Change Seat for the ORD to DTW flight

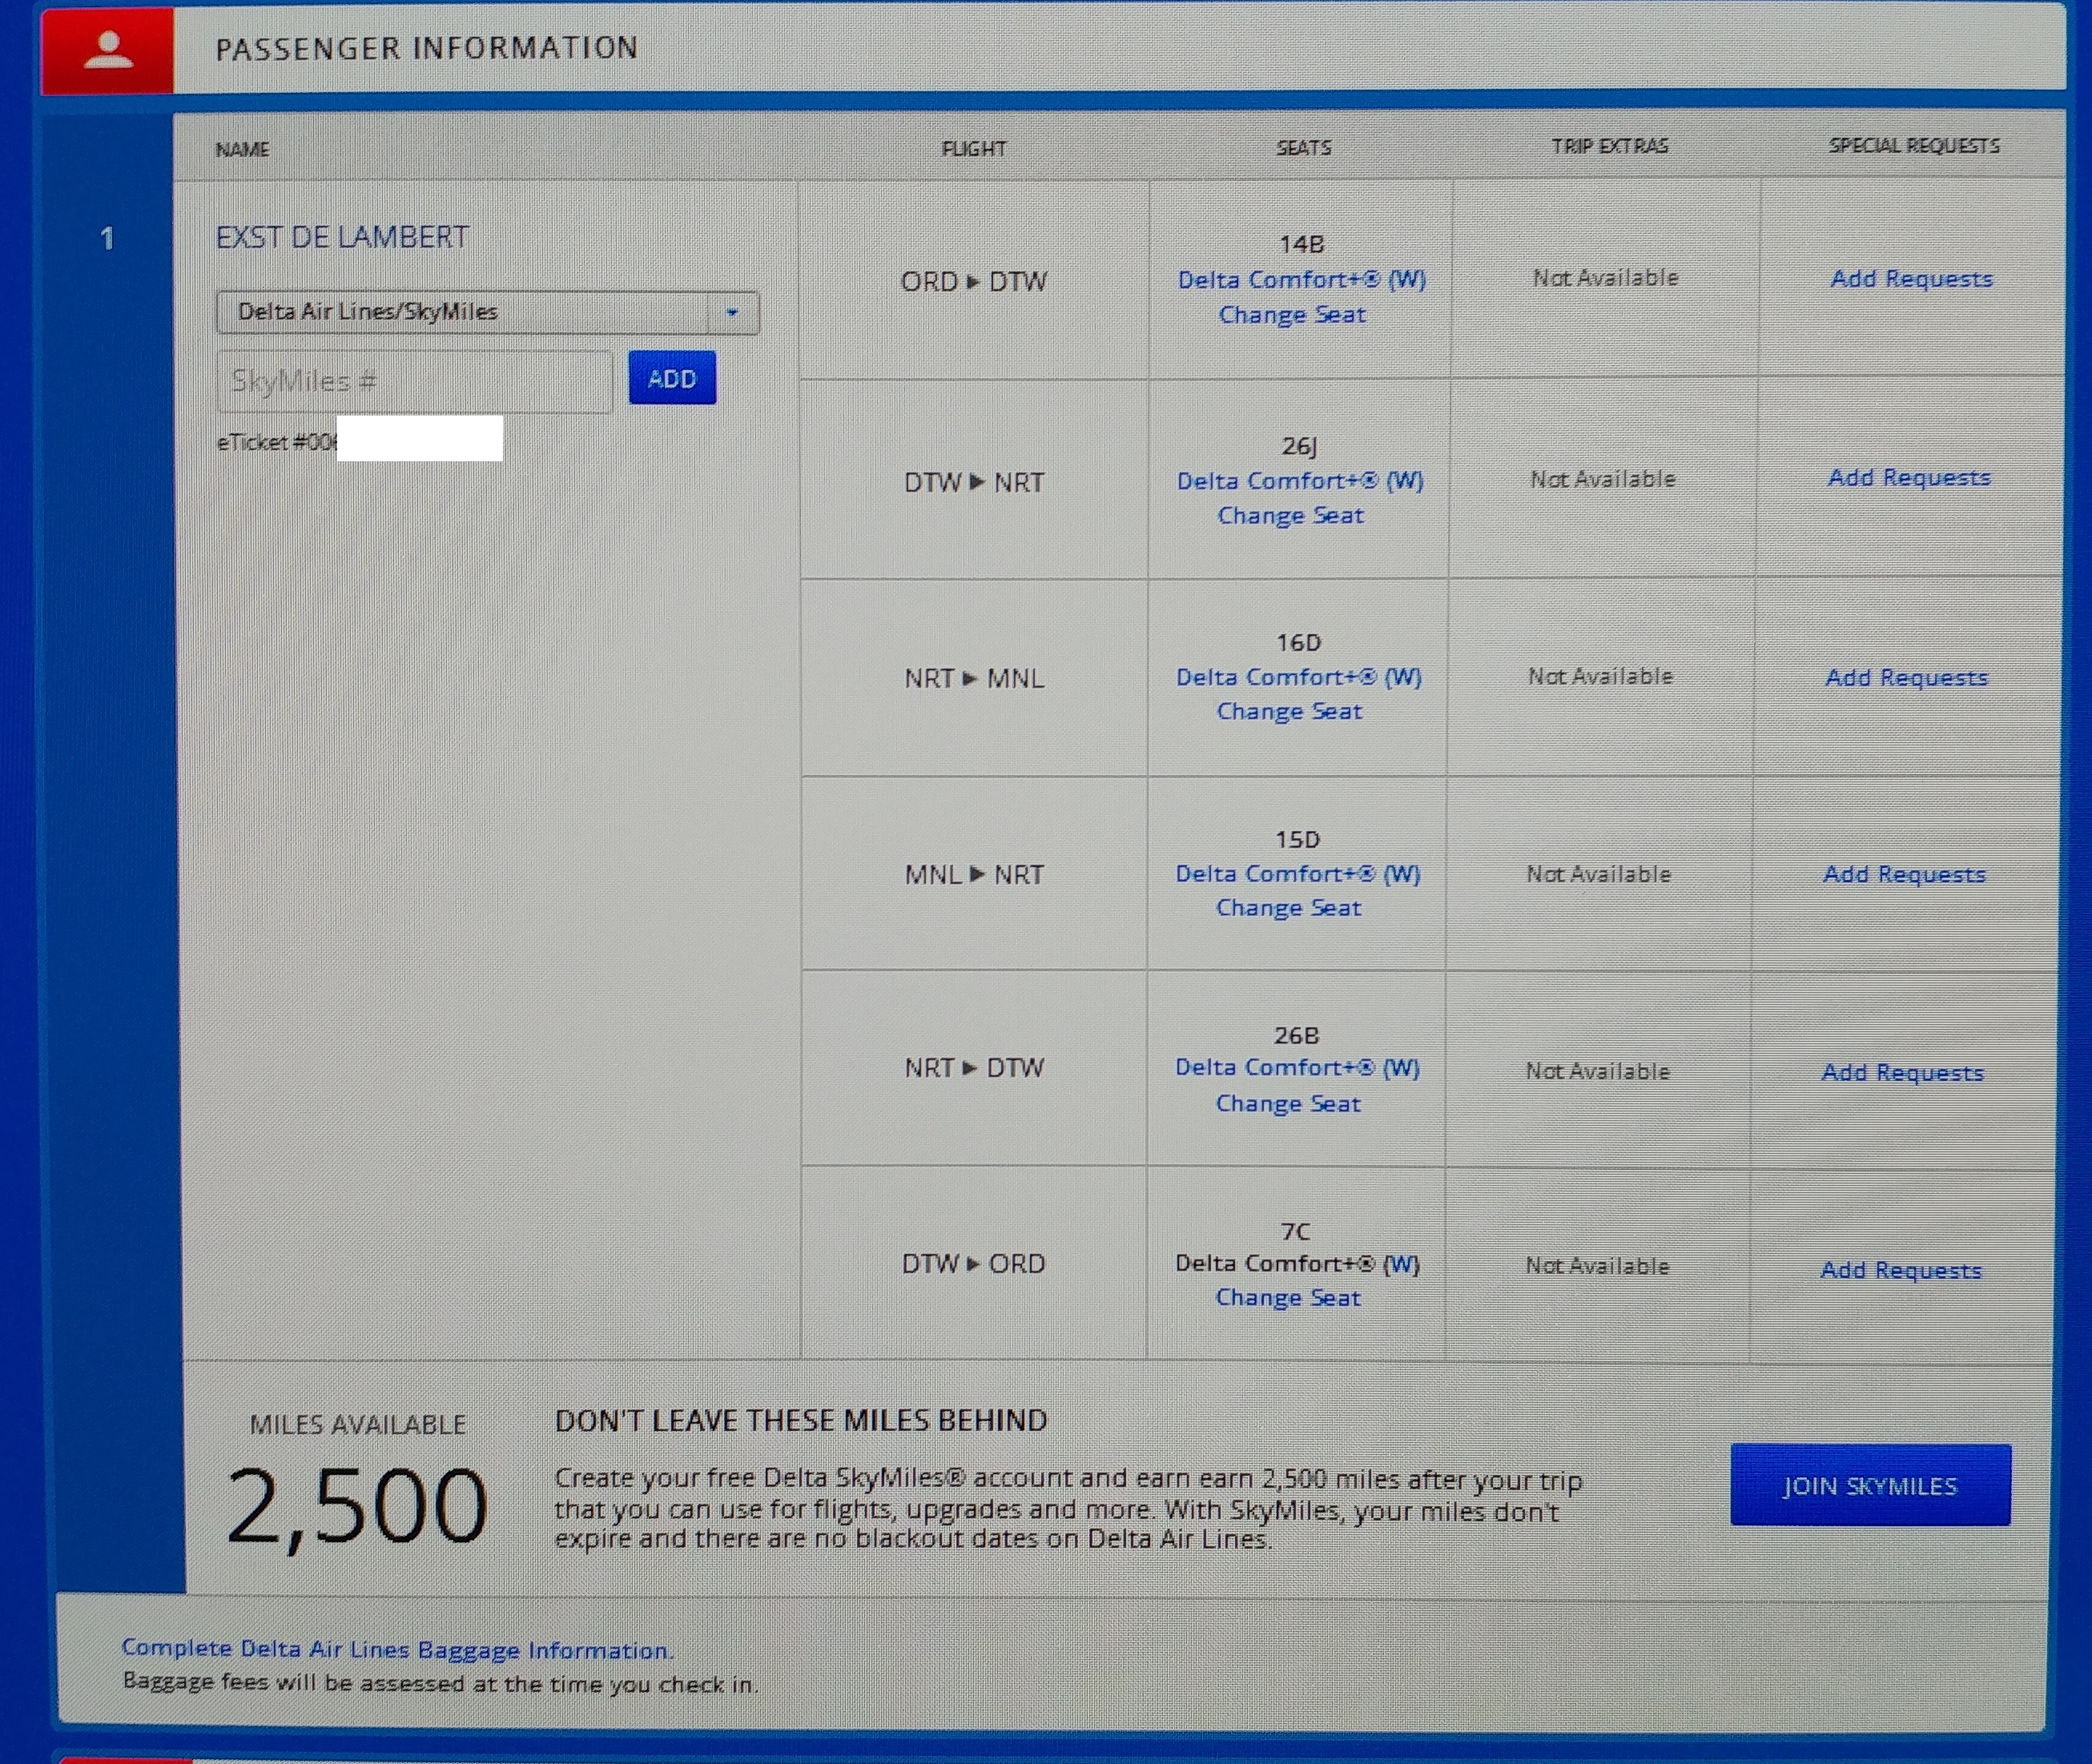(x=1291, y=314)
